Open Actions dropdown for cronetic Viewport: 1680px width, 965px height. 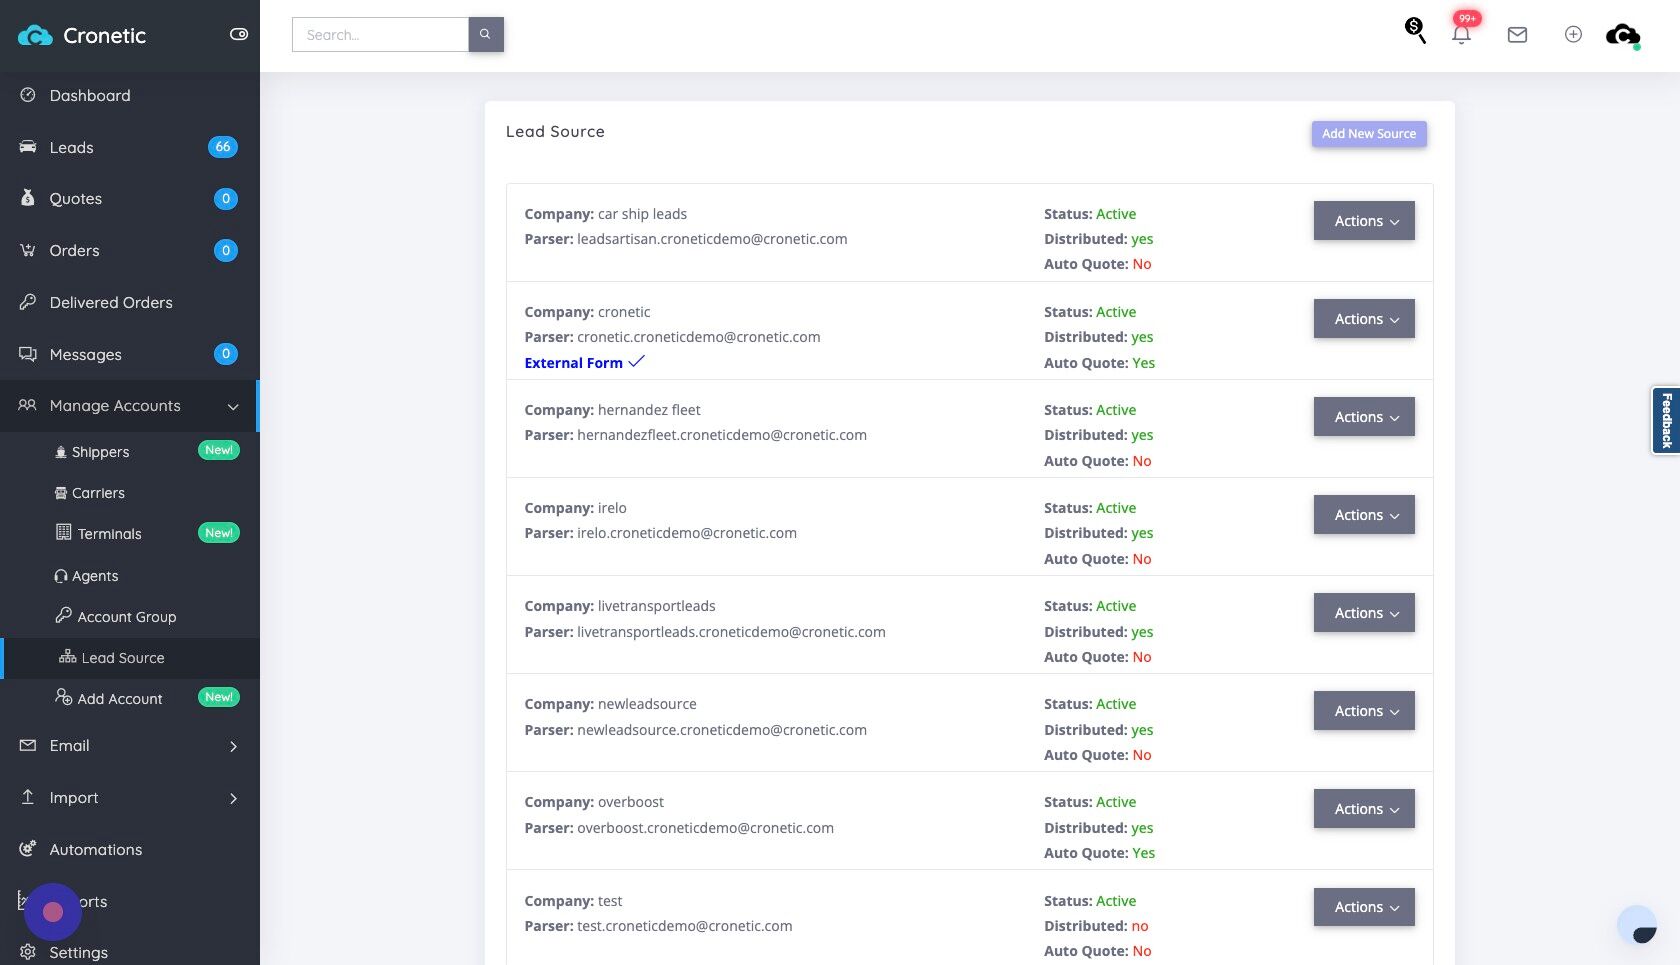1364,319
